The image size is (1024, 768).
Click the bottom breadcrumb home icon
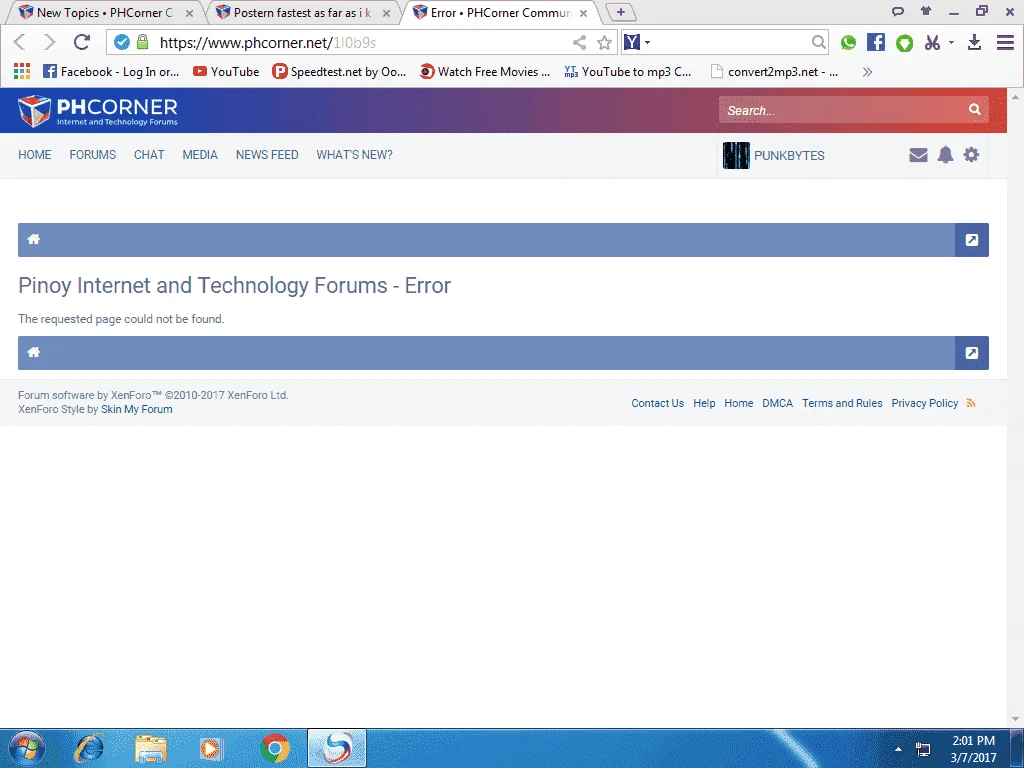[34, 352]
